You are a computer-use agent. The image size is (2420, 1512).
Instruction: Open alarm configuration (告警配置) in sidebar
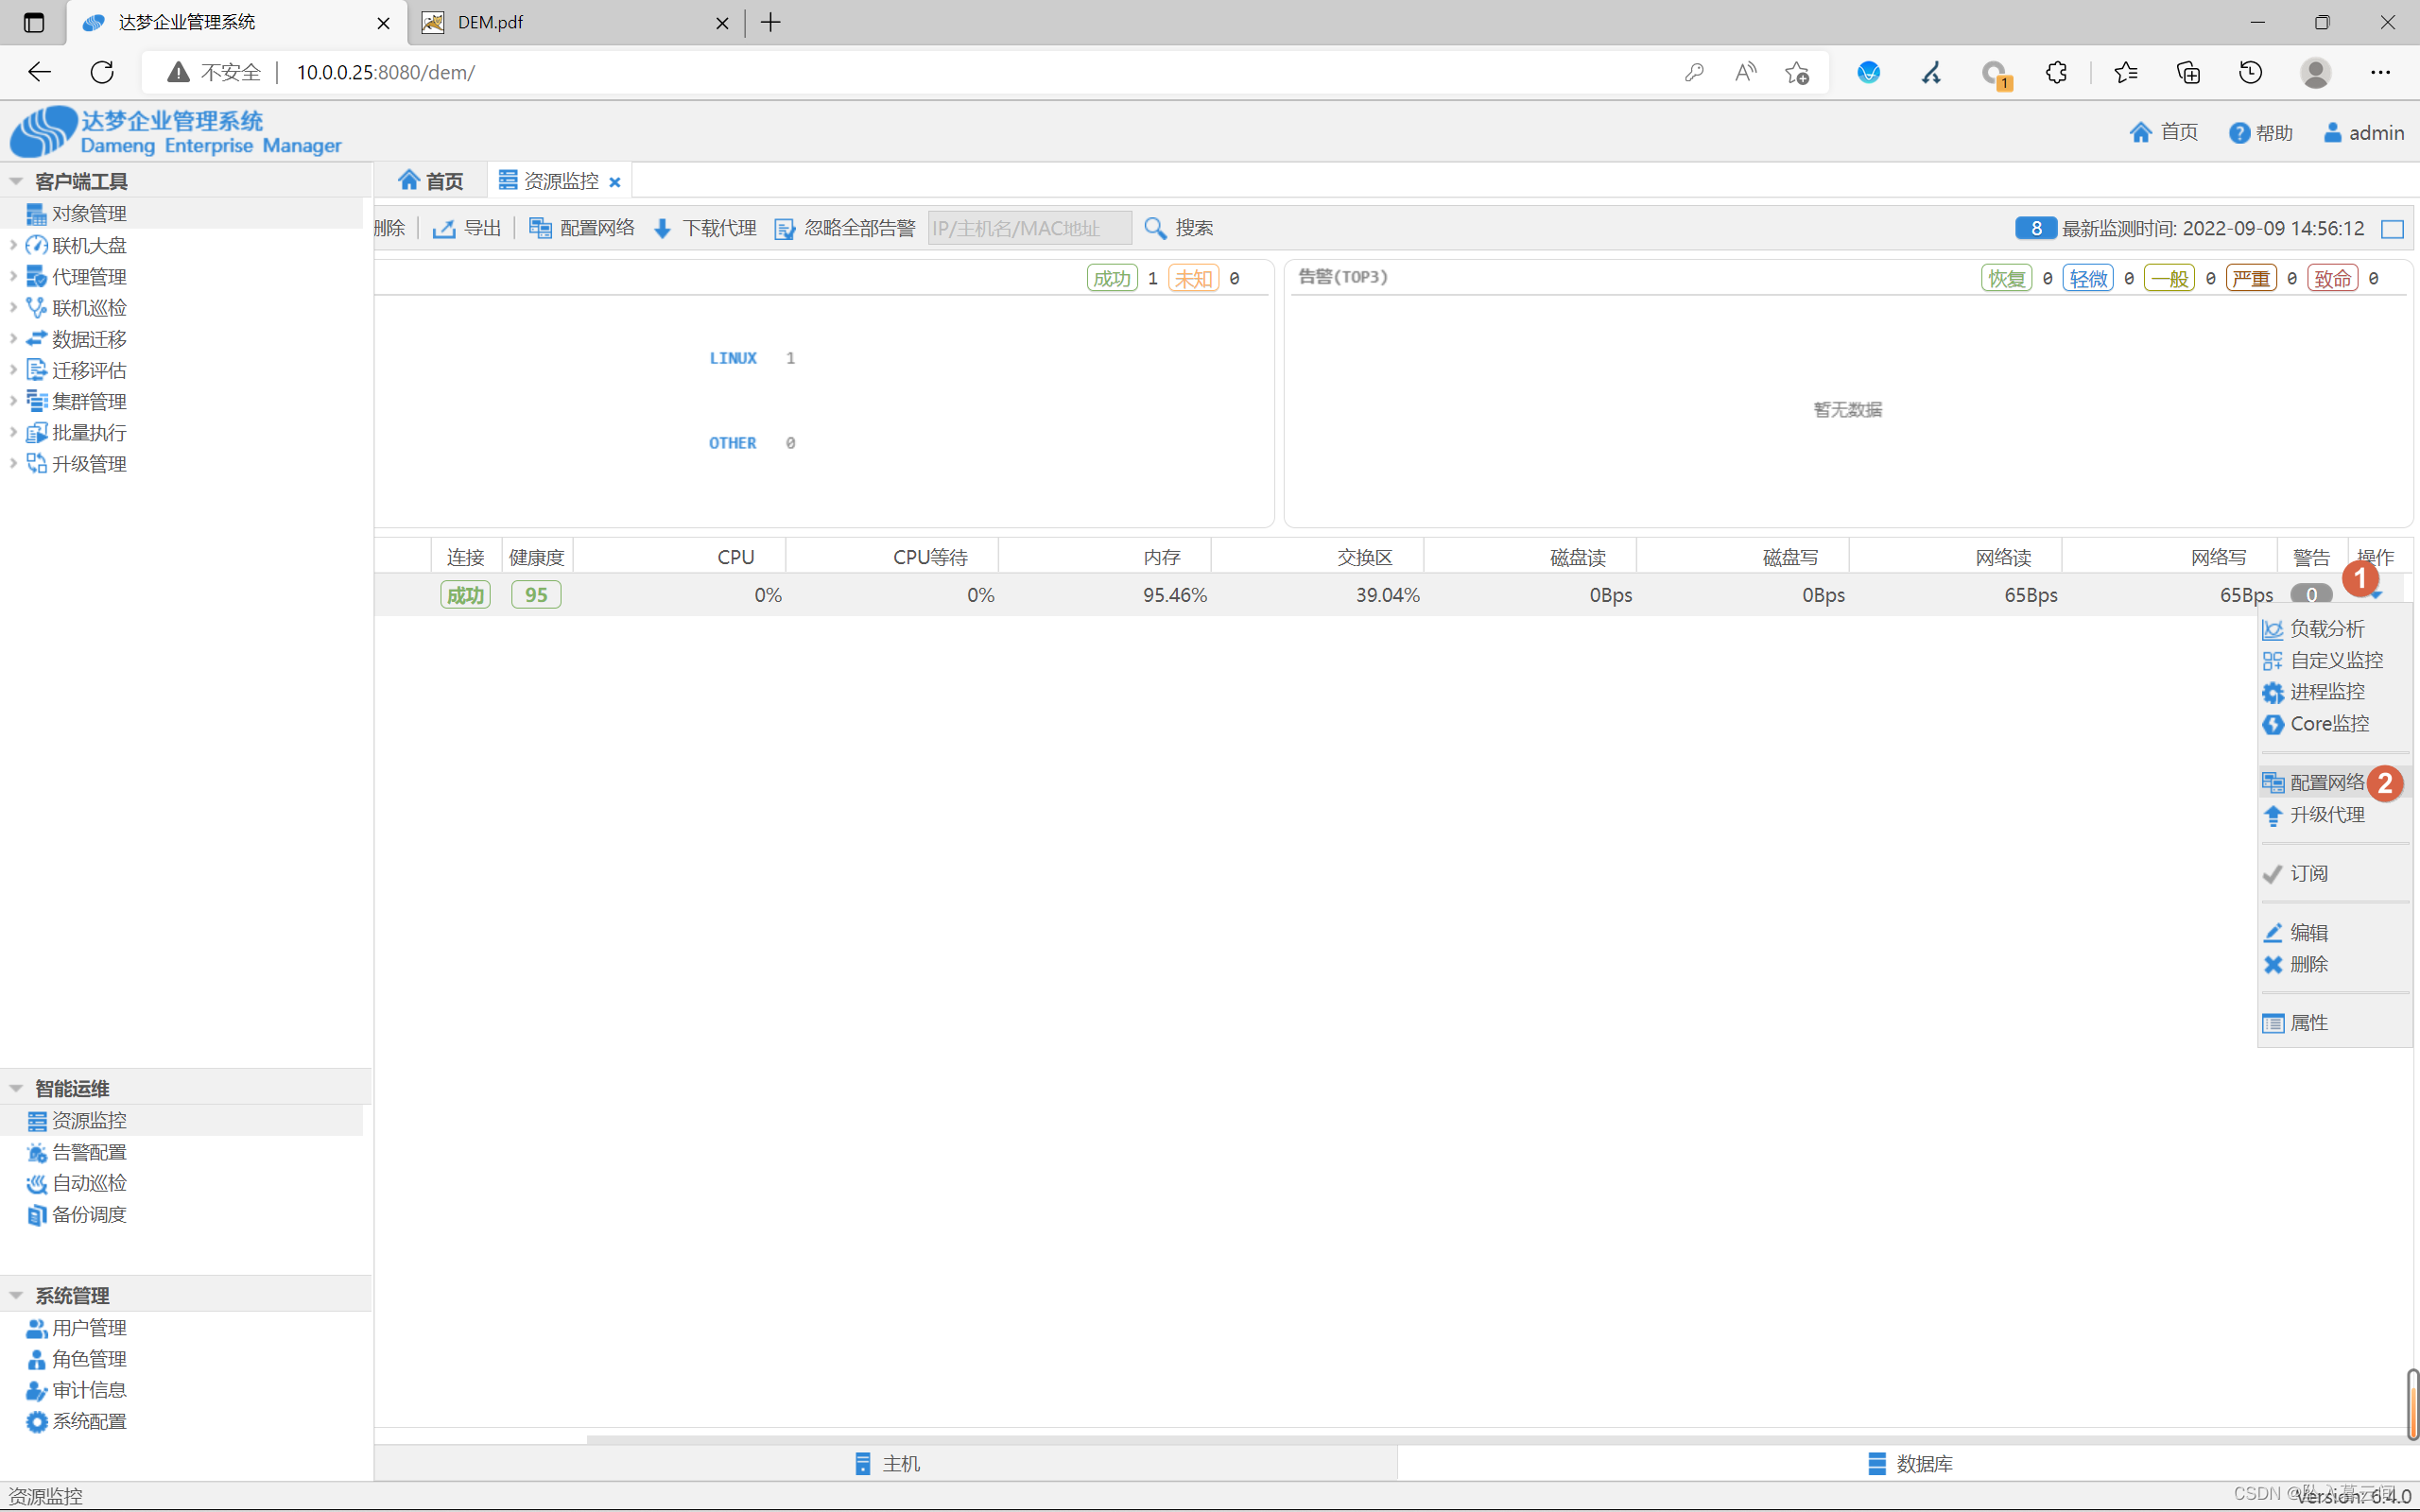88,1152
